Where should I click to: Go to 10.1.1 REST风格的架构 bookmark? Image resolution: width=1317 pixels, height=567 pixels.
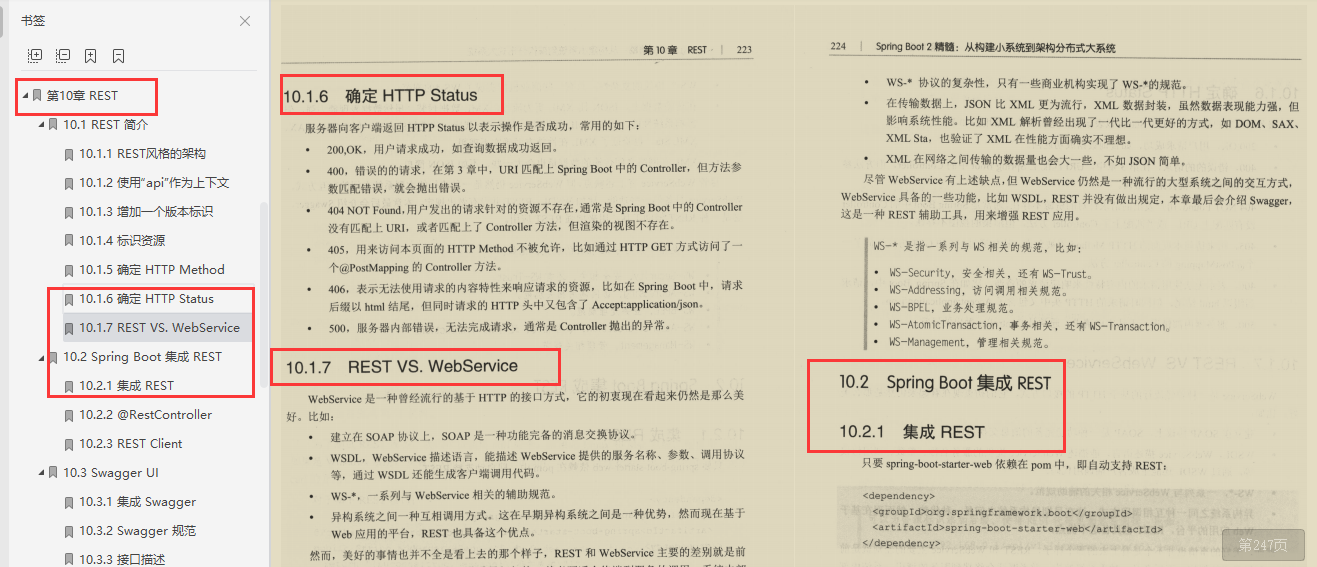coord(142,154)
